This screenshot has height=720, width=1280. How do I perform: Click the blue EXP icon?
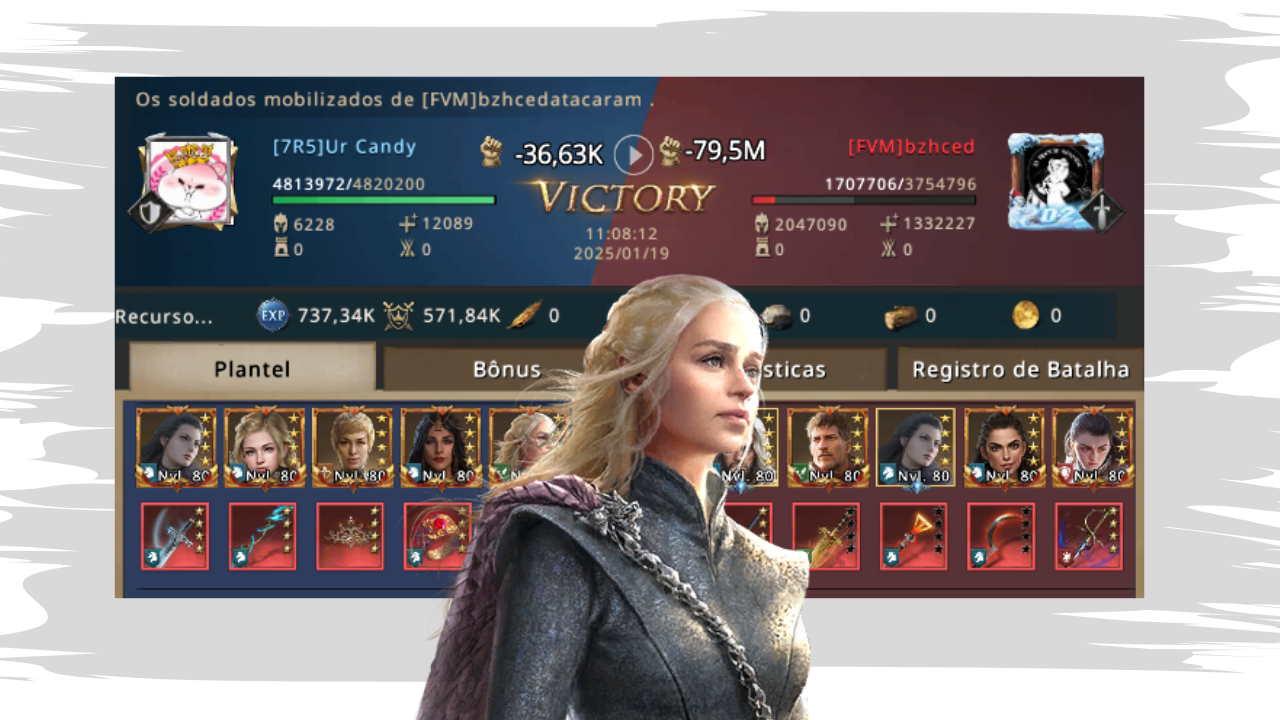click(x=272, y=316)
